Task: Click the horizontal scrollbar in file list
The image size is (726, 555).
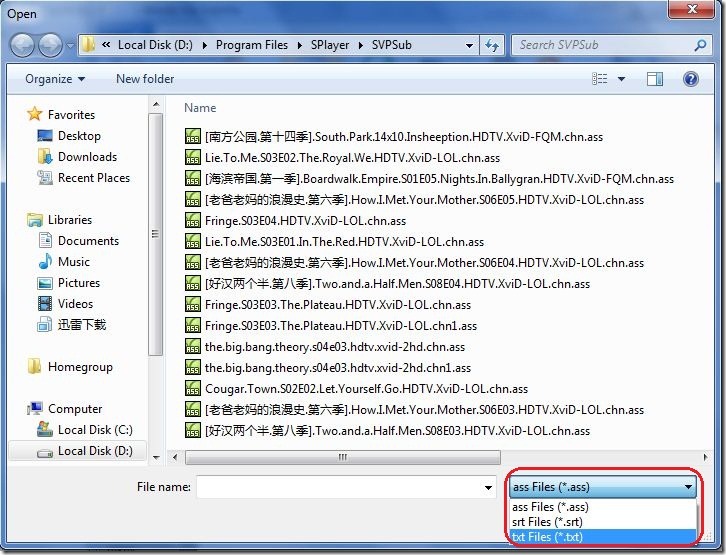Action: click(340, 458)
